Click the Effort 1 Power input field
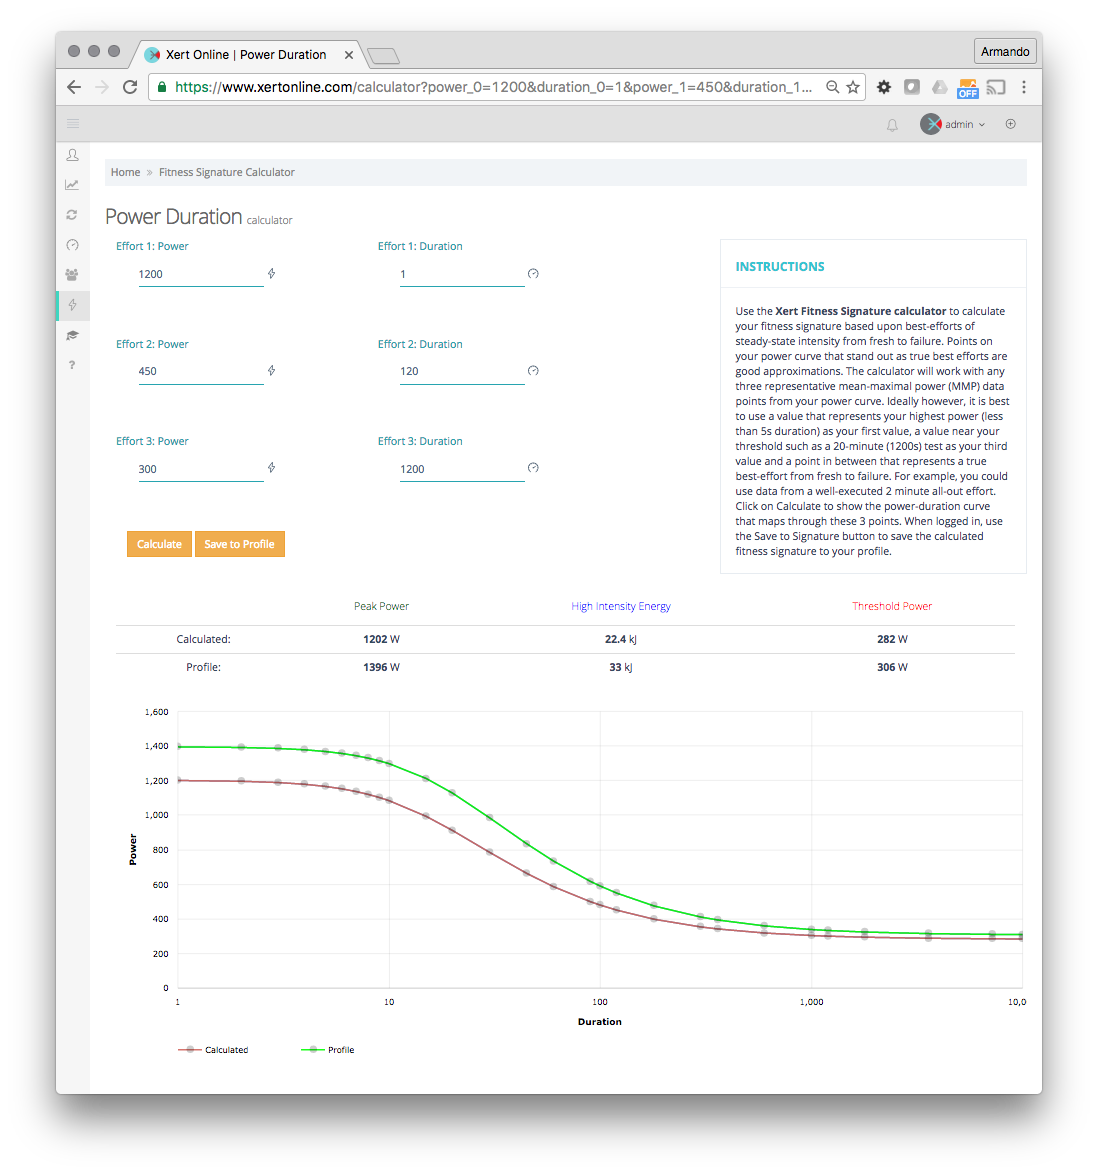The image size is (1098, 1174). tap(201, 274)
